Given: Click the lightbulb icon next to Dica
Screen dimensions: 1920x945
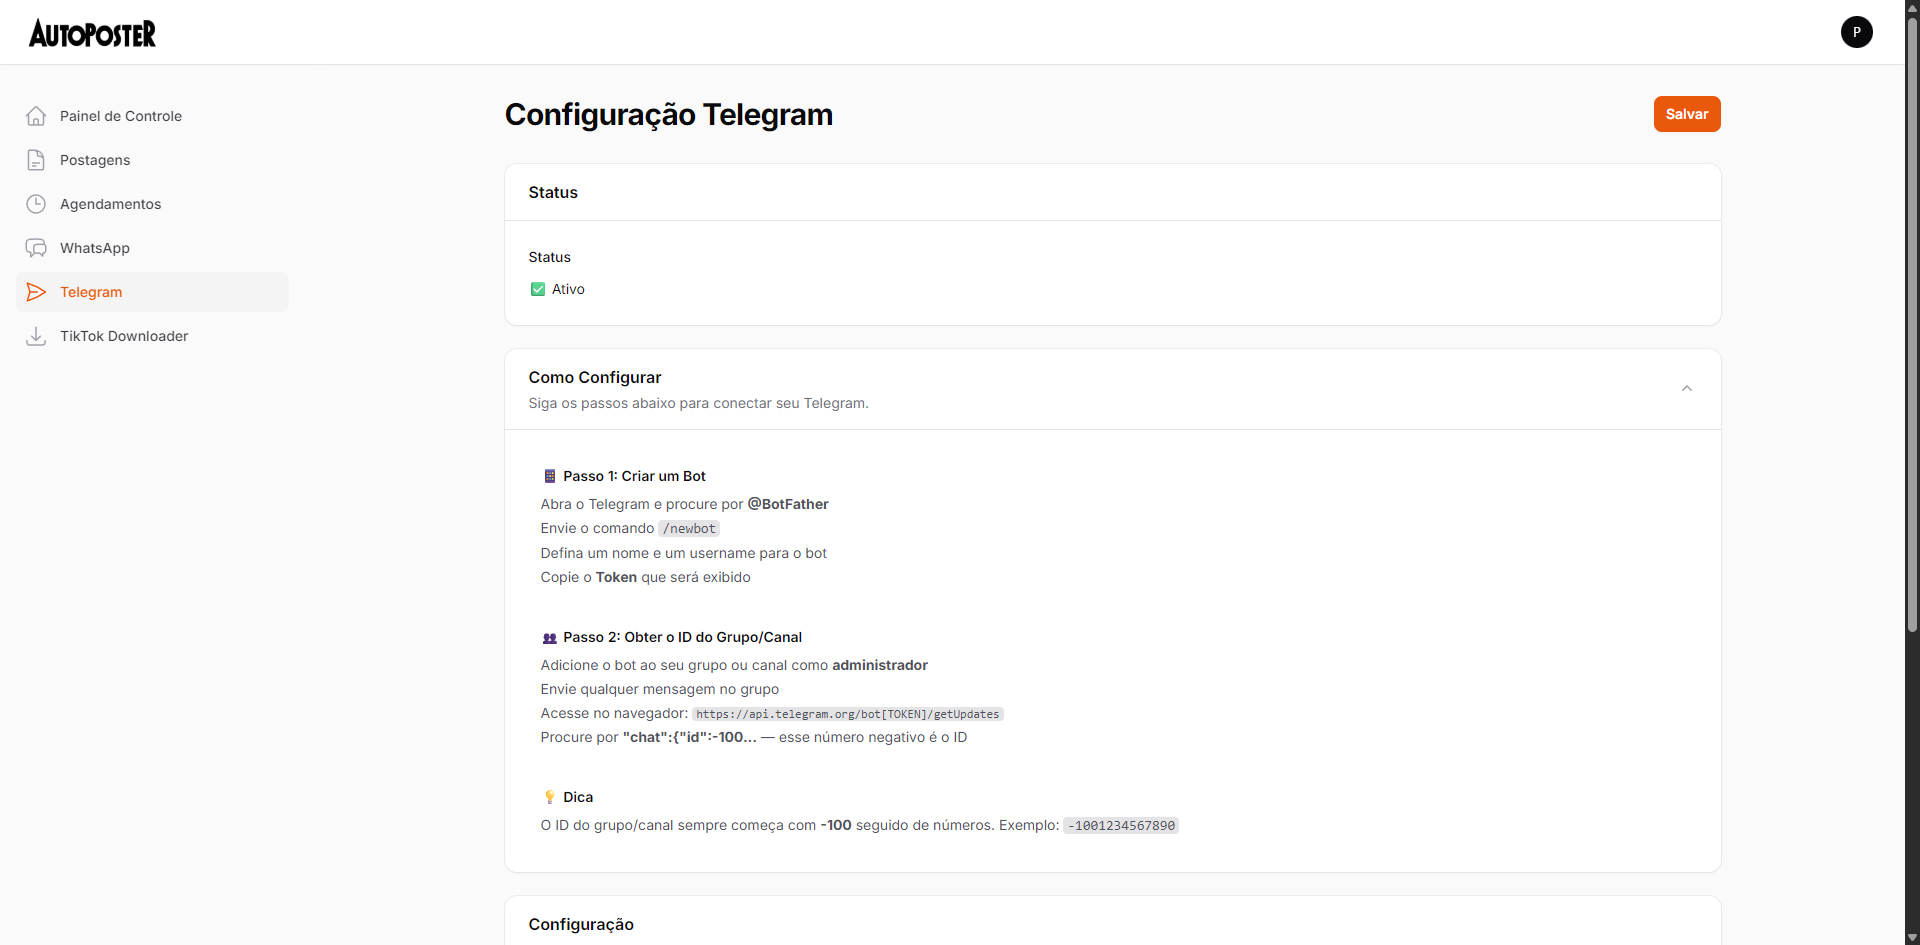Looking at the screenshot, I should [x=549, y=797].
